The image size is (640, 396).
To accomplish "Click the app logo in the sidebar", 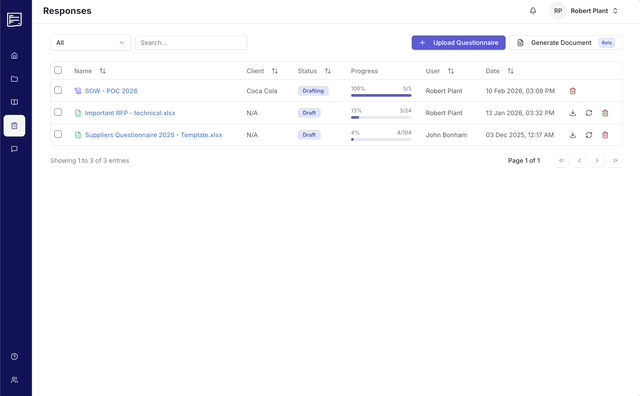I will click(14, 19).
